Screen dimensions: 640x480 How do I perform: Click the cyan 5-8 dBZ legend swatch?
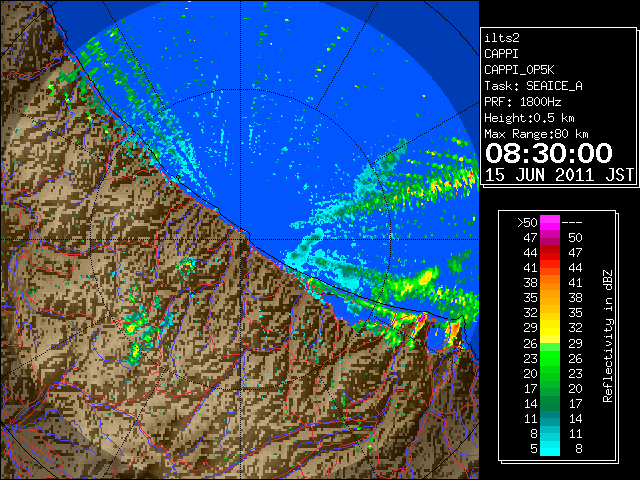[550, 448]
